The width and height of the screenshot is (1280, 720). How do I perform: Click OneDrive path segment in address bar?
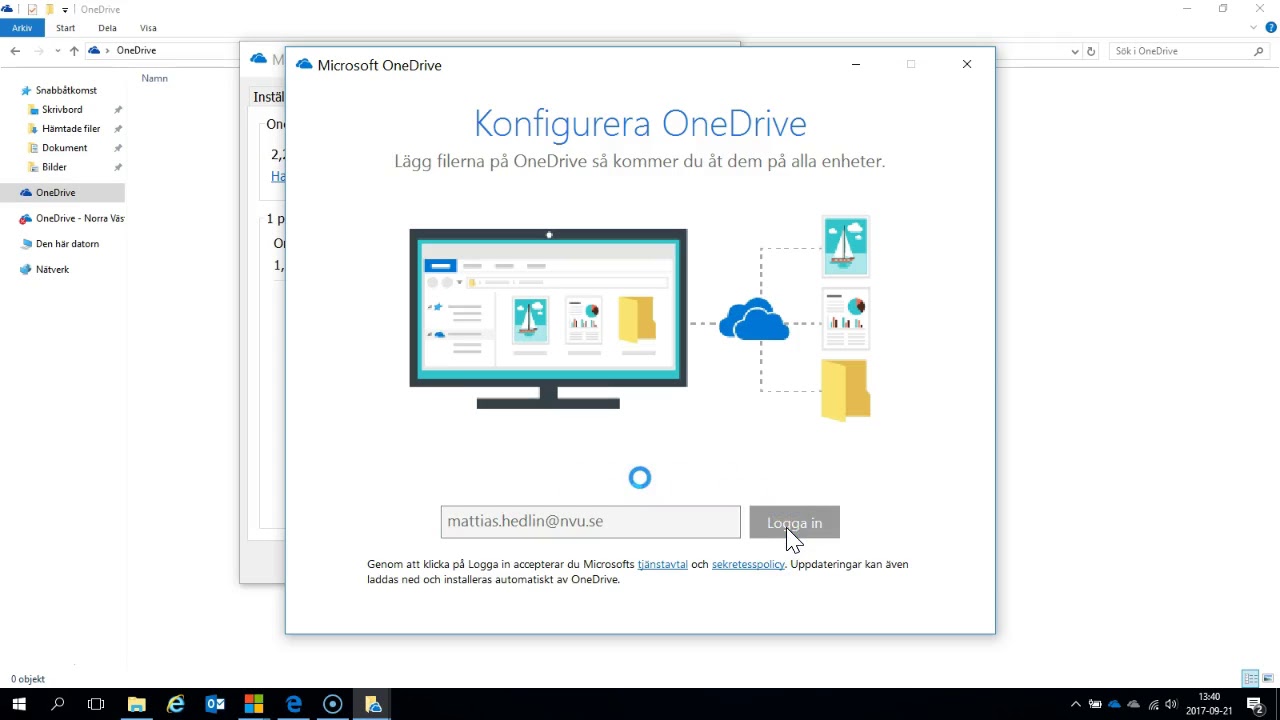(136, 50)
